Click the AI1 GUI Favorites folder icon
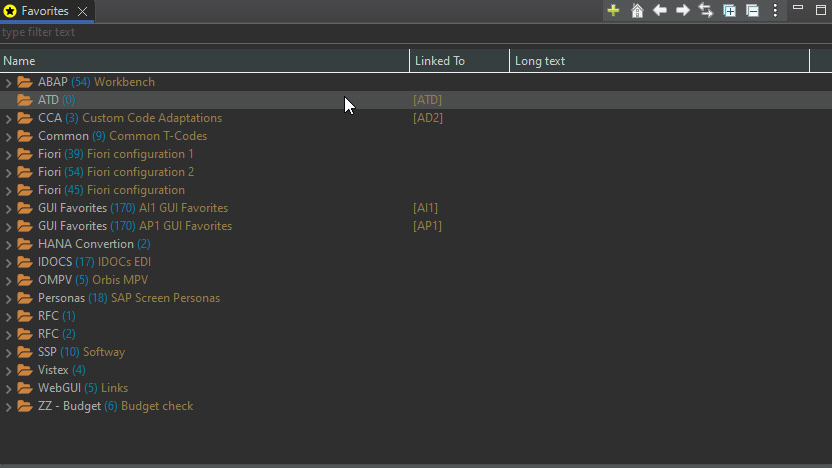Image resolution: width=832 pixels, height=468 pixels. click(x=24, y=208)
